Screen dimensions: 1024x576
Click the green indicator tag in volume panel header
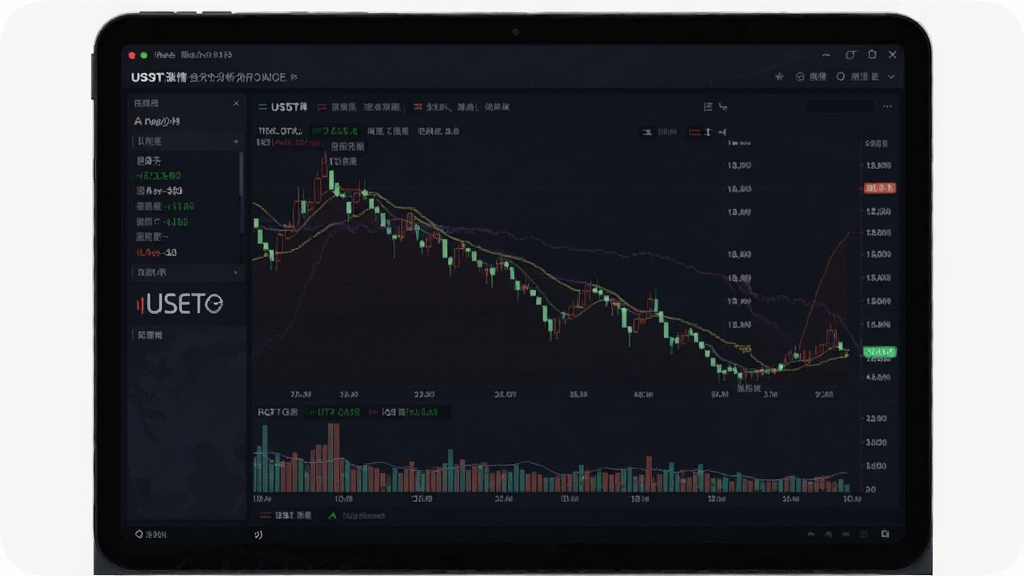pos(334,412)
